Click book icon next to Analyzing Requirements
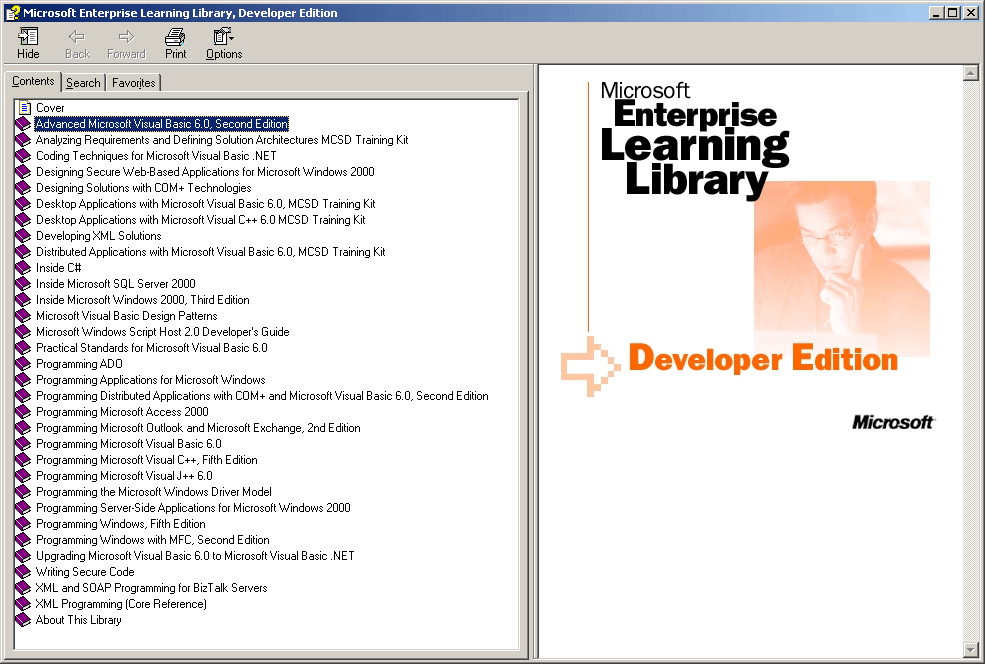The image size is (985, 664). pos(23,140)
